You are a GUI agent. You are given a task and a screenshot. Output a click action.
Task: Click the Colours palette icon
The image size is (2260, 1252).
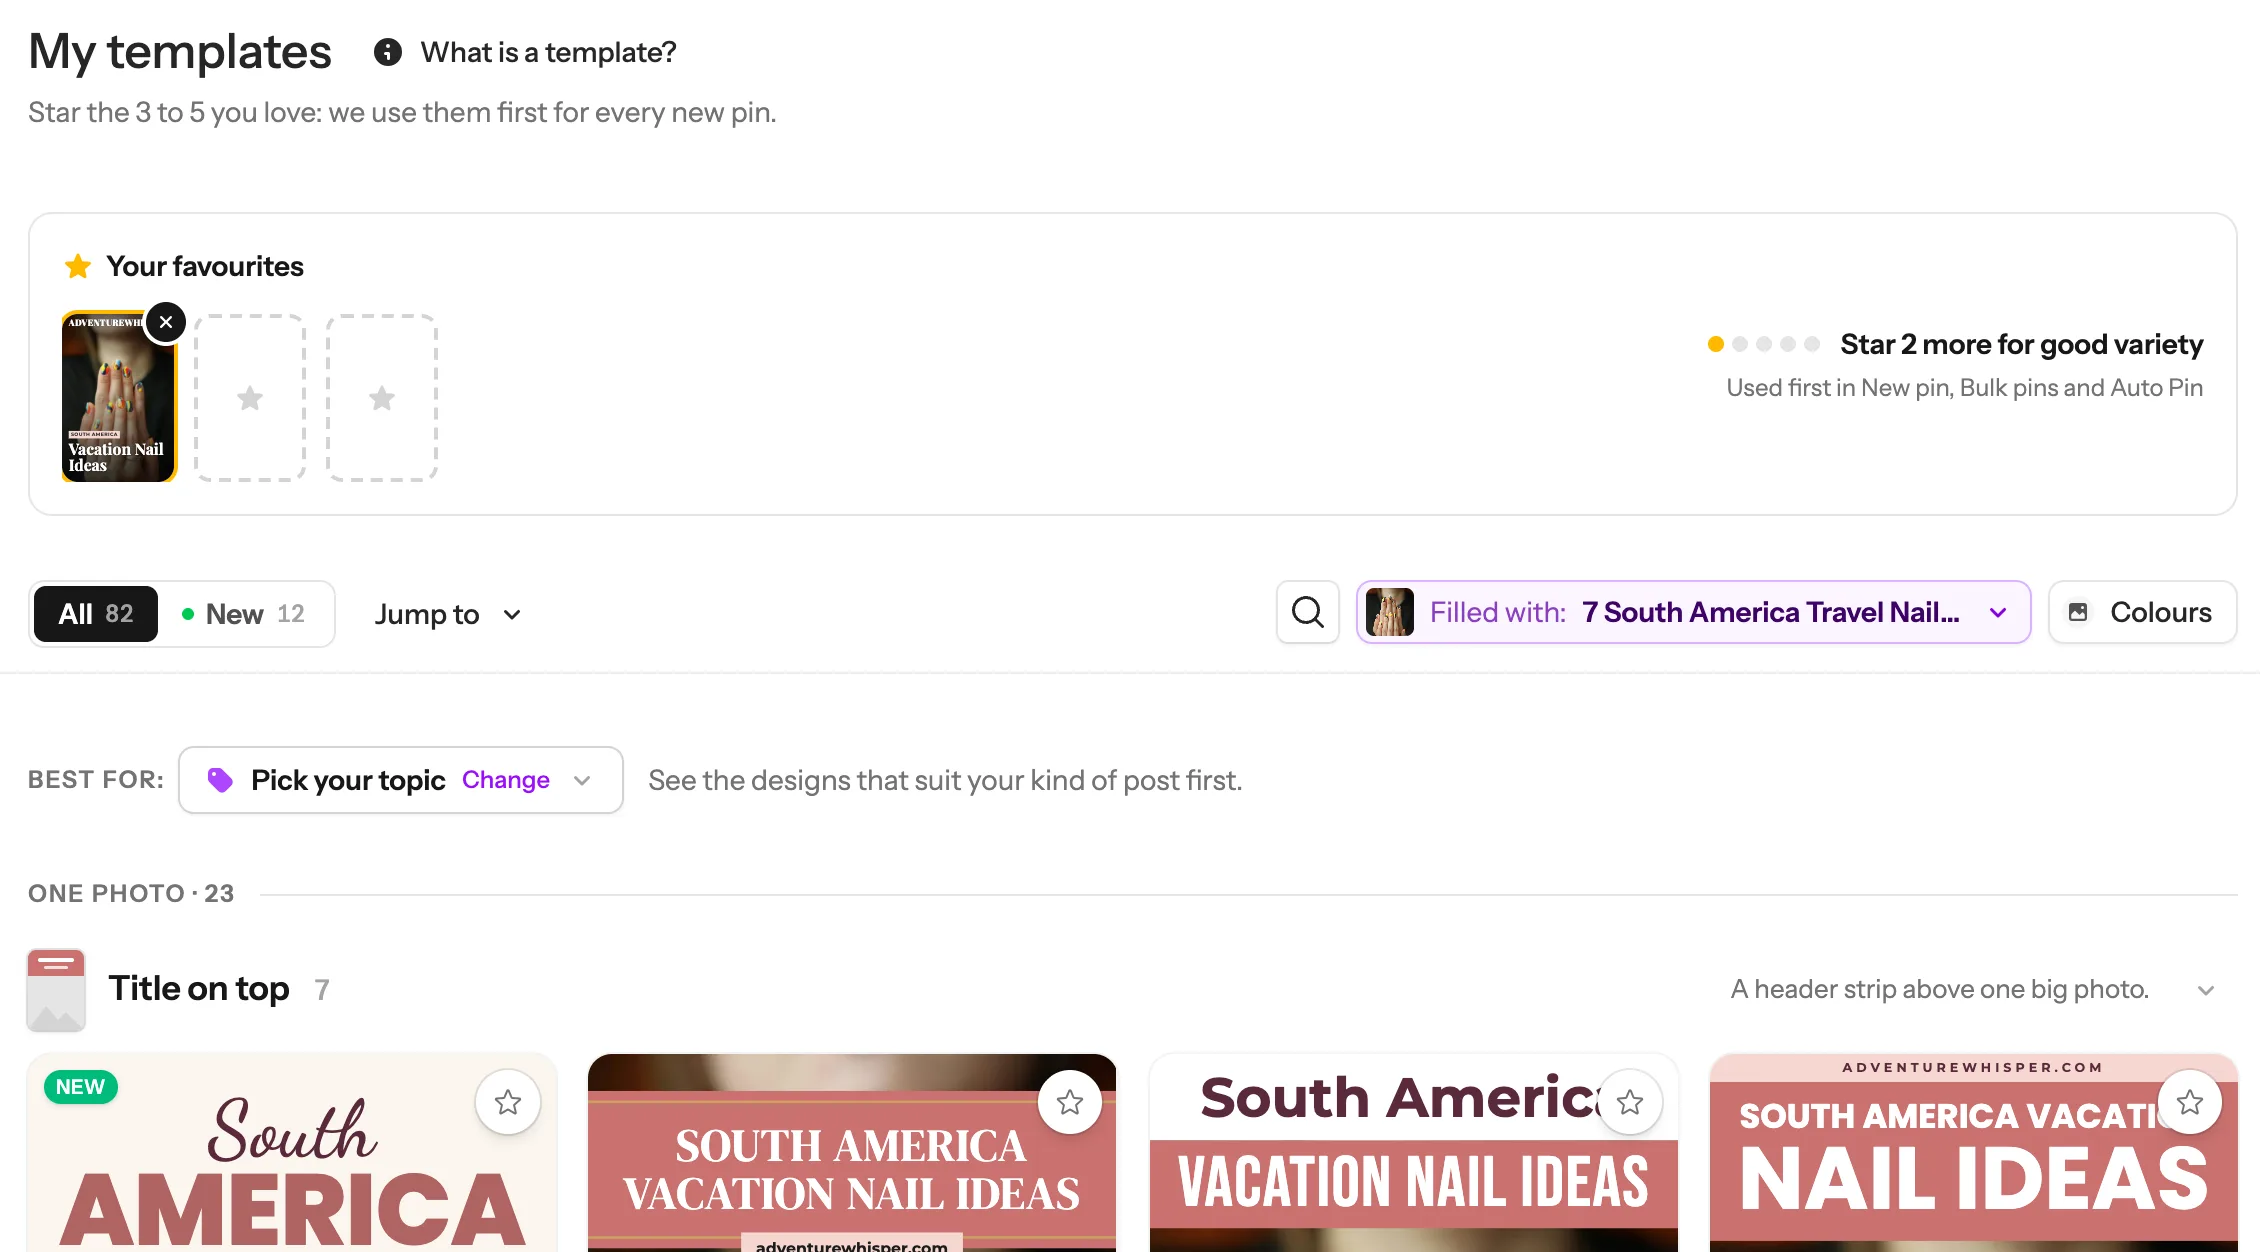2078,612
